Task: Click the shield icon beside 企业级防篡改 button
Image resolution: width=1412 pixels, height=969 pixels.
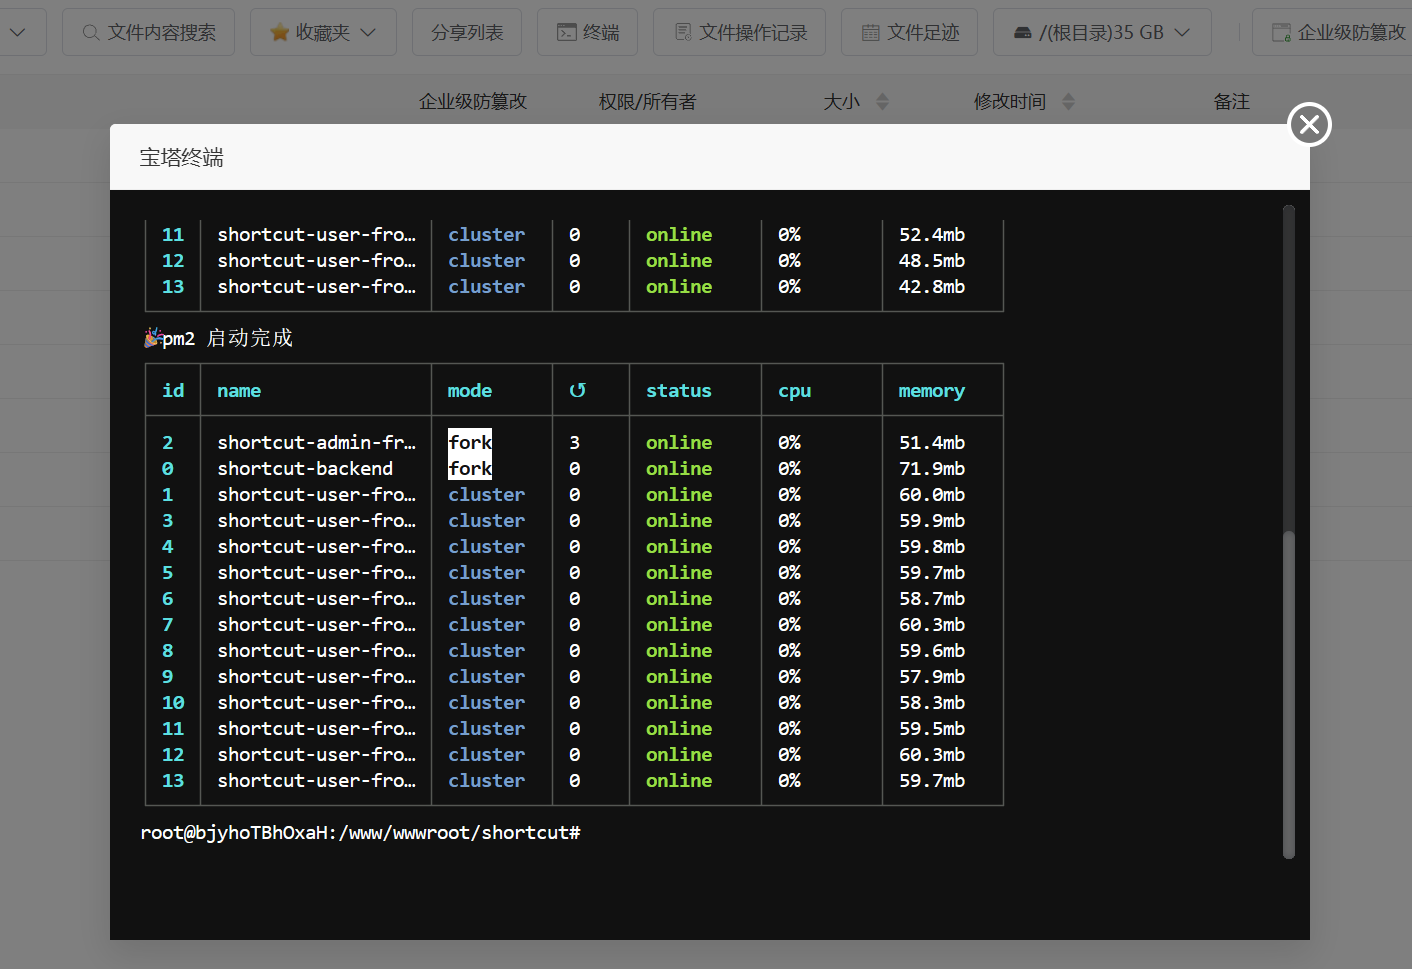Action: click(x=1281, y=33)
